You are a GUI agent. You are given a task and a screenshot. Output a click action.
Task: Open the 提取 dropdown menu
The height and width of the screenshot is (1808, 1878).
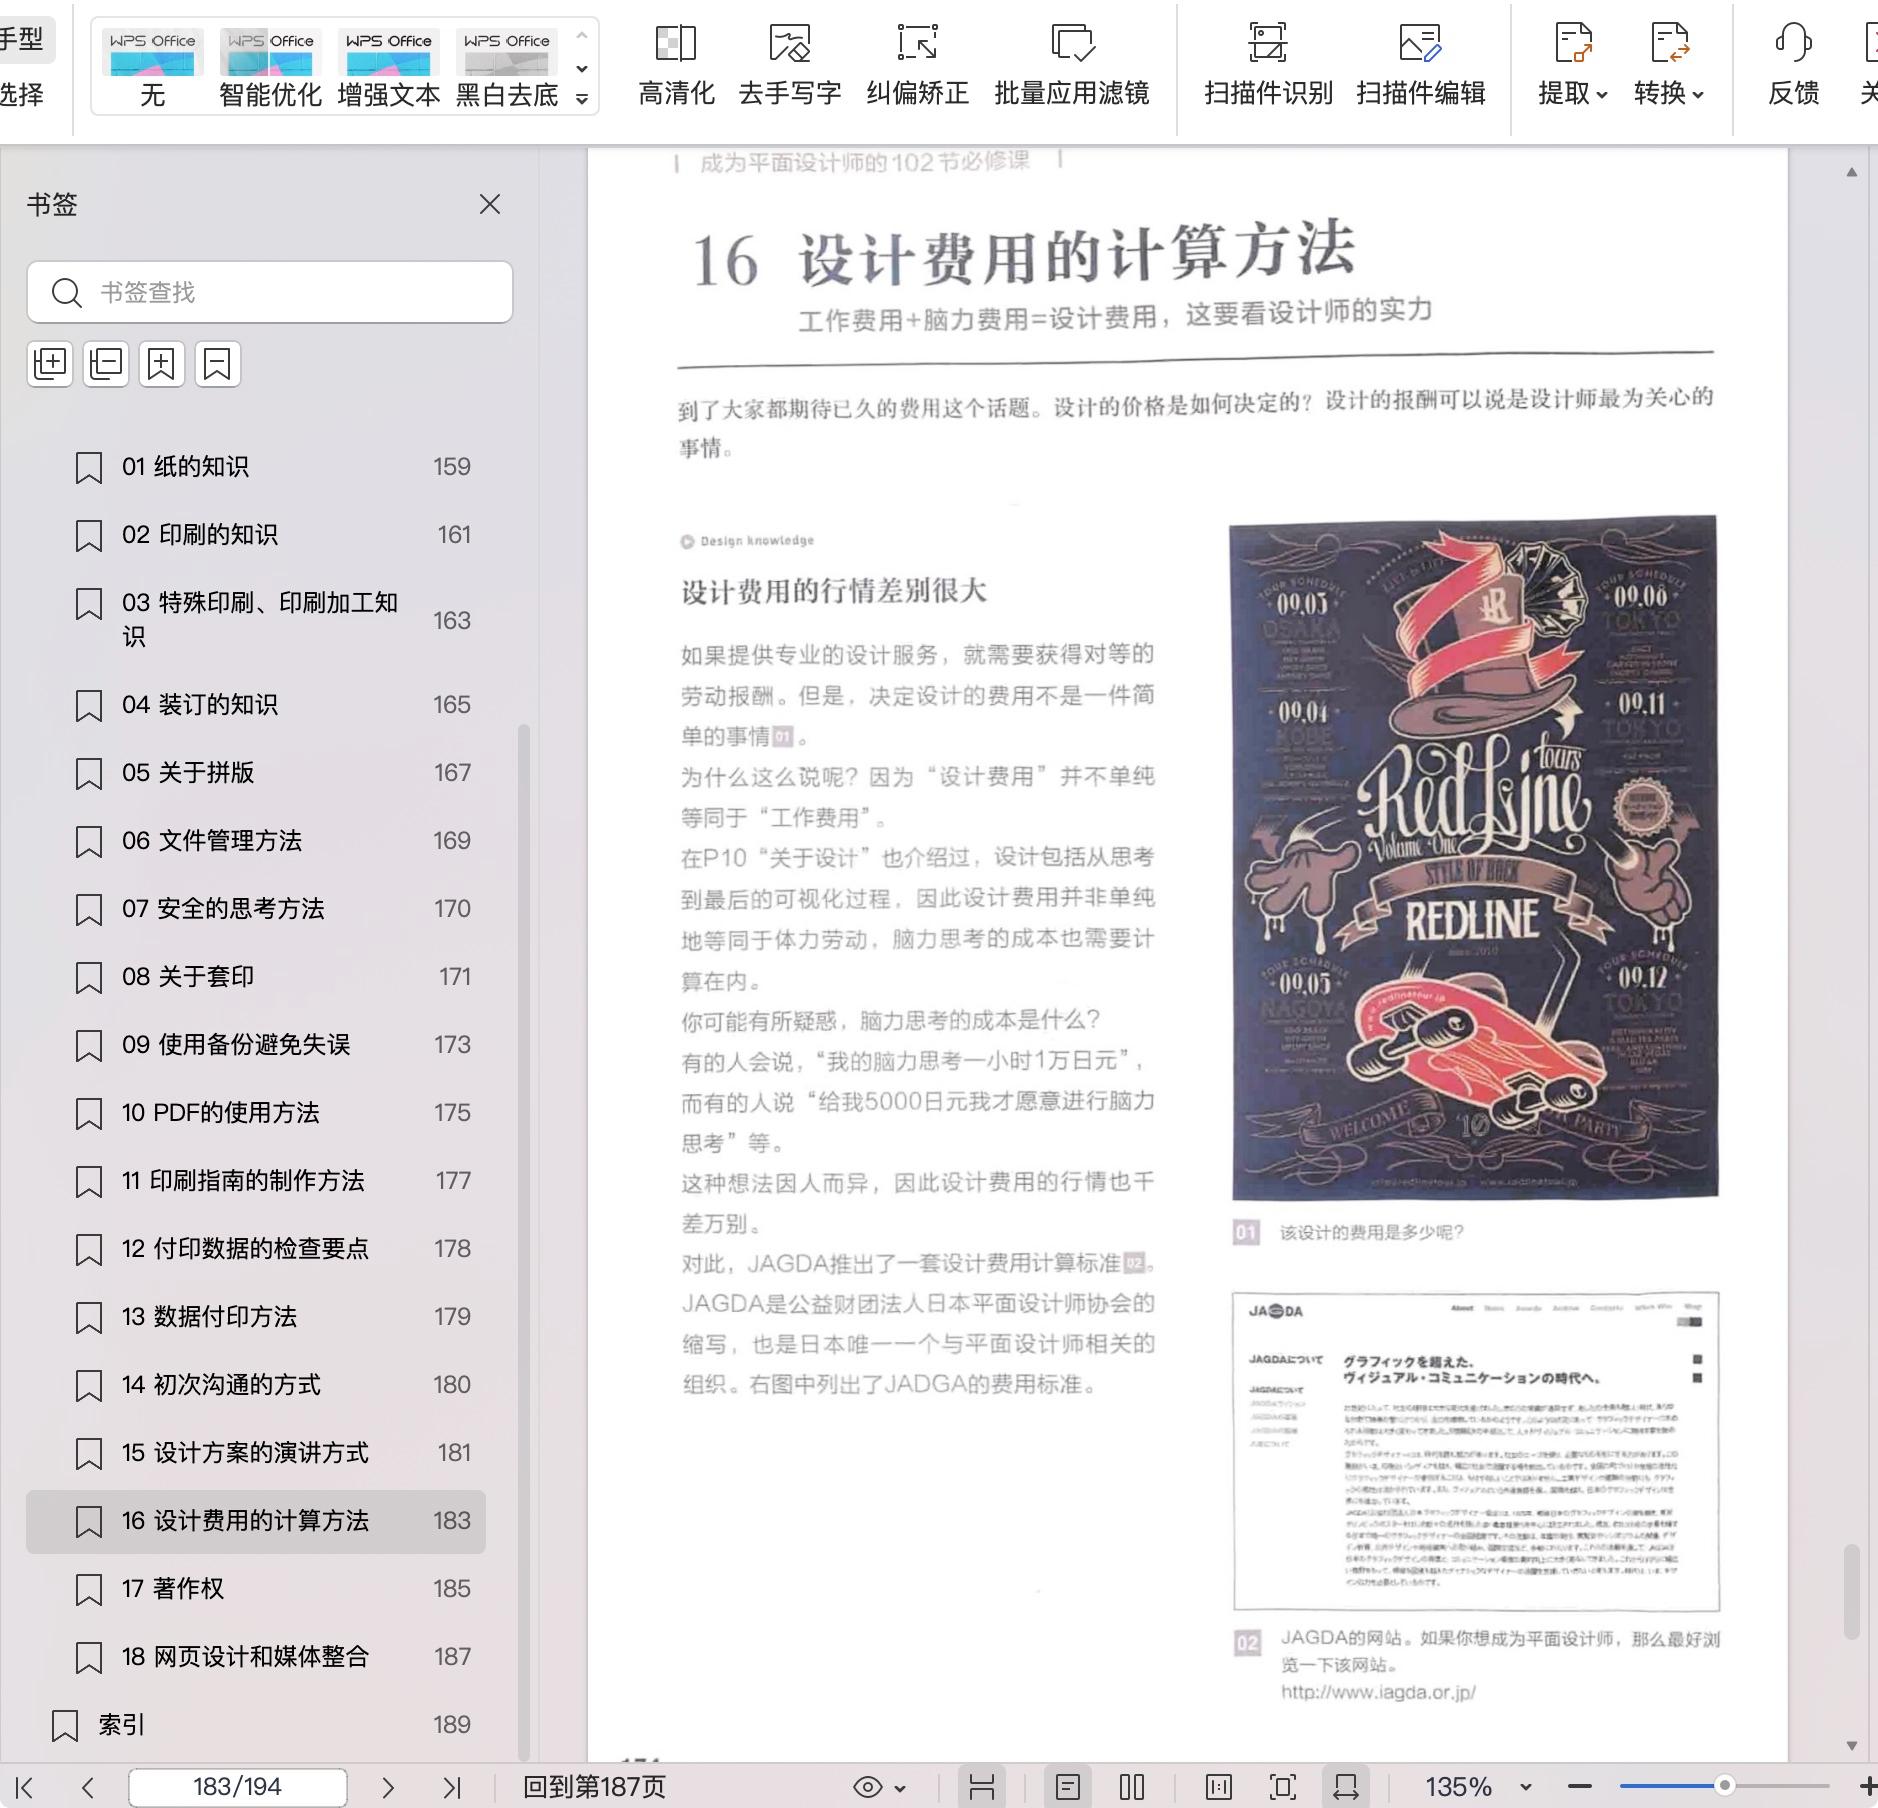[1572, 93]
